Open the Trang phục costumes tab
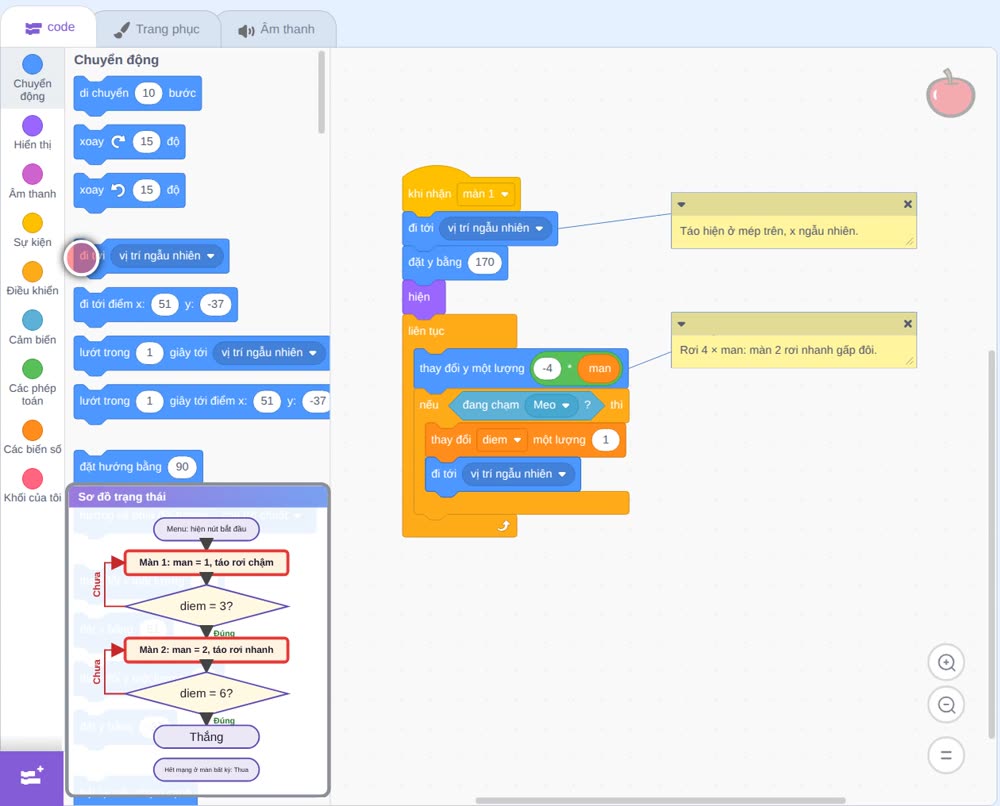 [158, 29]
